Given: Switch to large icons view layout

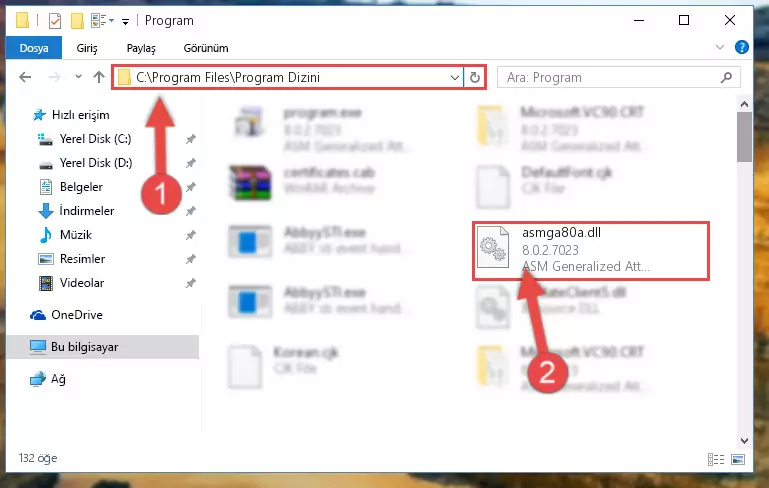Looking at the screenshot, I should pyautogui.click(x=738, y=459).
